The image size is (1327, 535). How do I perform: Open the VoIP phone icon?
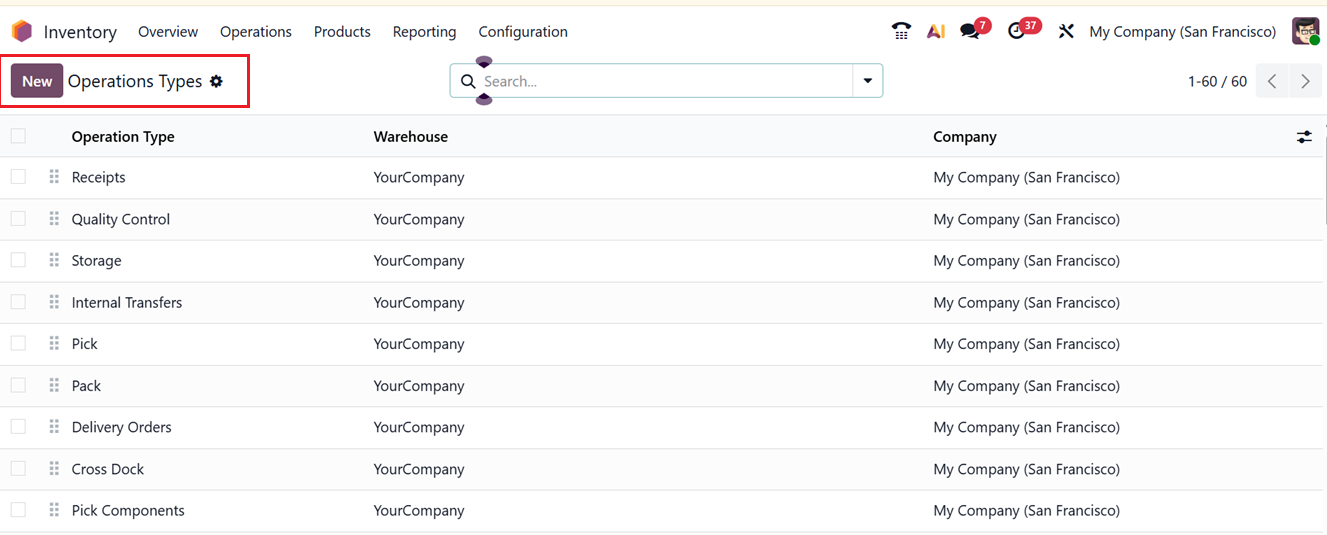[x=901, y=31]
